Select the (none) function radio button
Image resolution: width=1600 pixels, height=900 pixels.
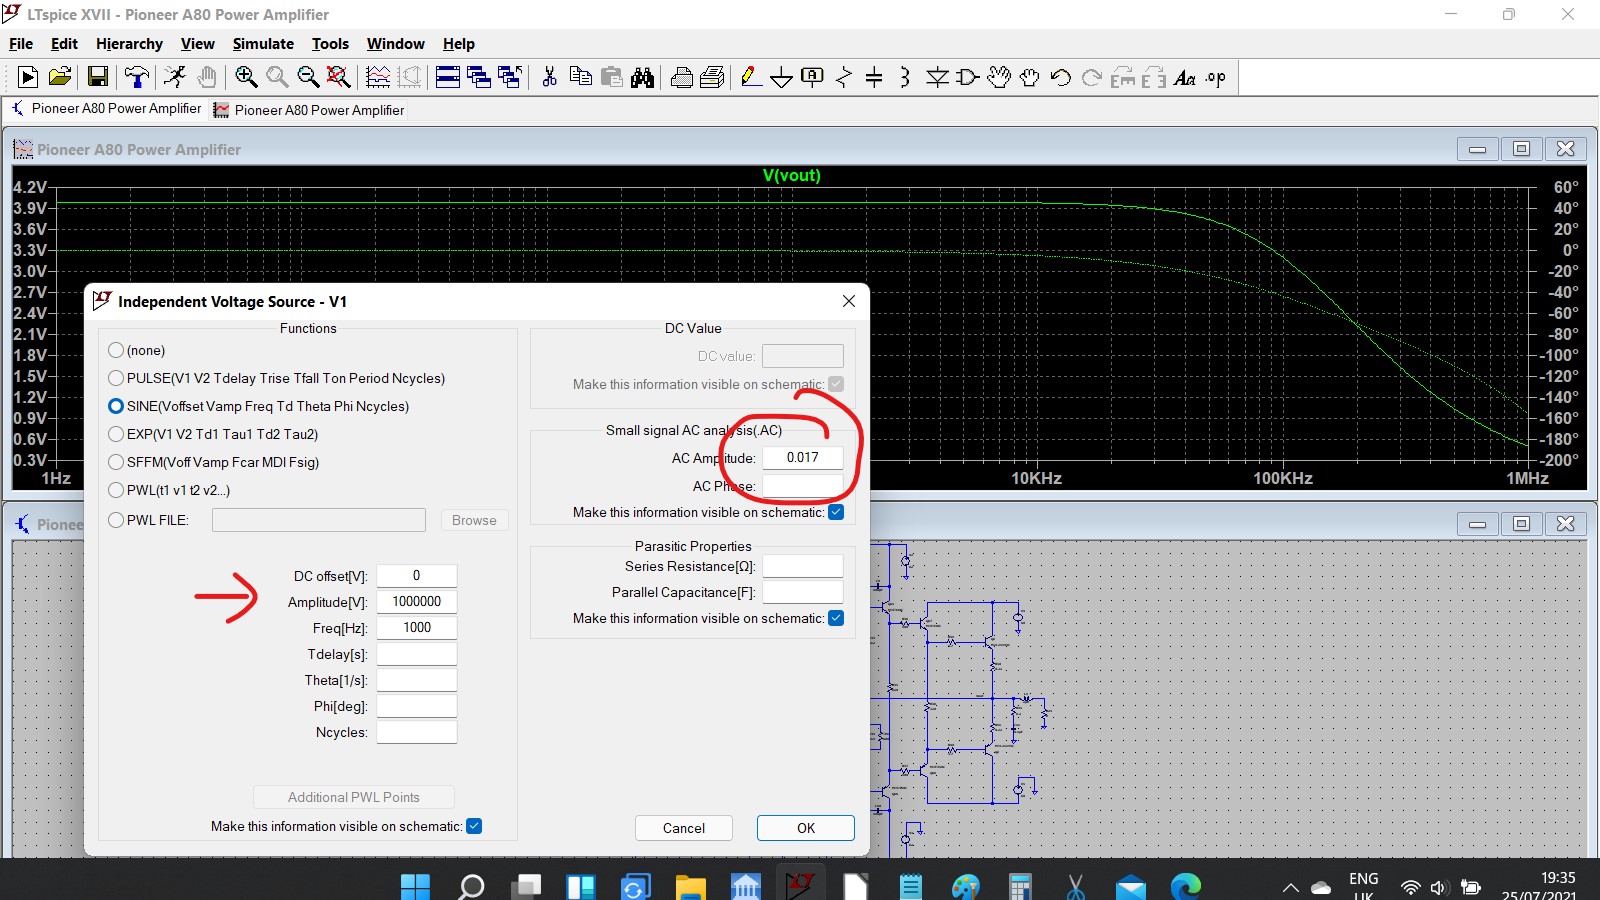(116, 350)
